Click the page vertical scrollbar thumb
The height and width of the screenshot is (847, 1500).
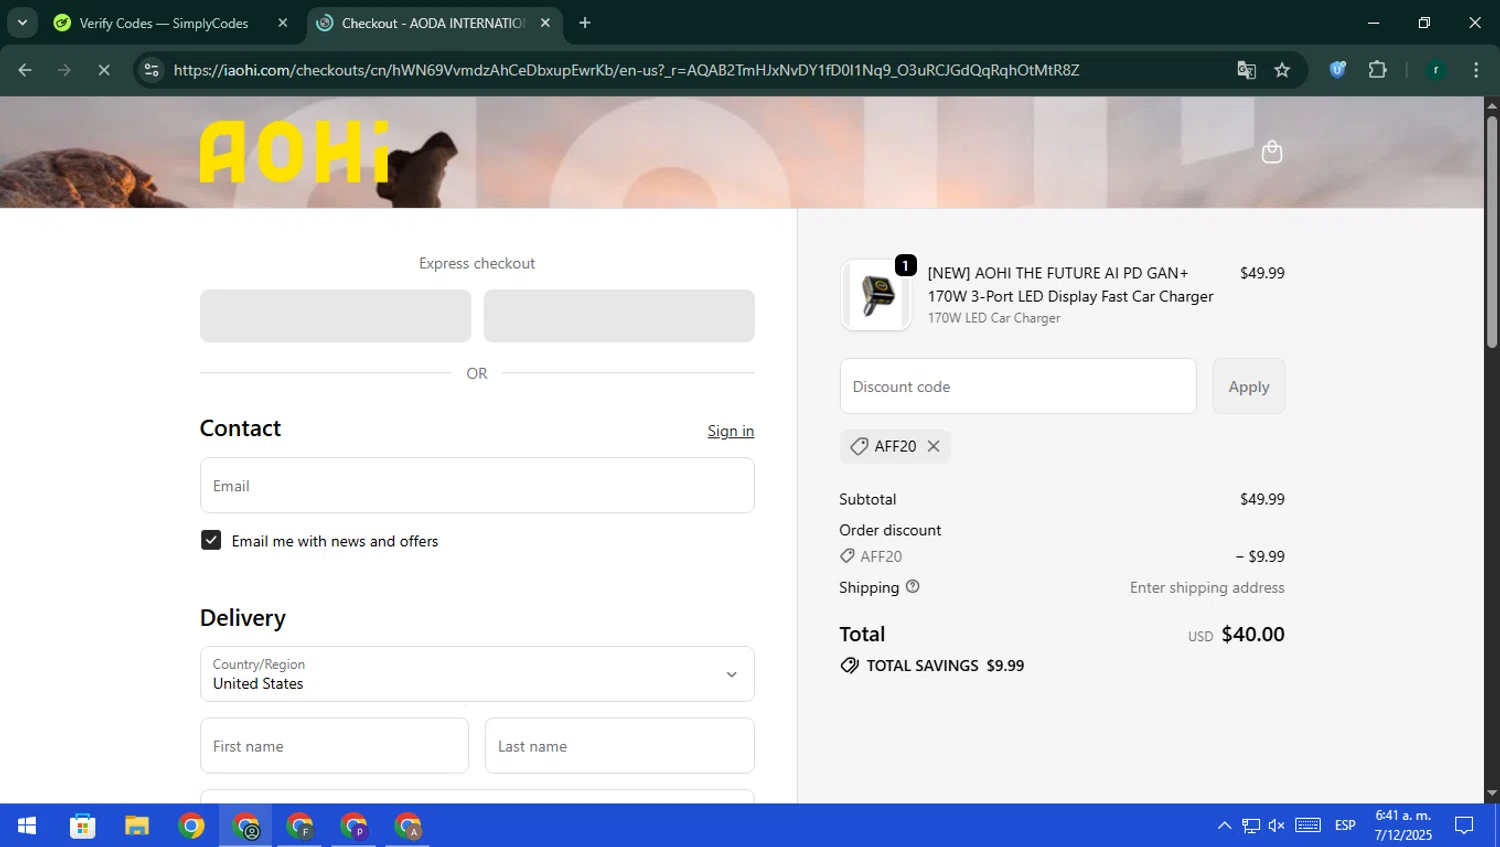(1491, 232)
